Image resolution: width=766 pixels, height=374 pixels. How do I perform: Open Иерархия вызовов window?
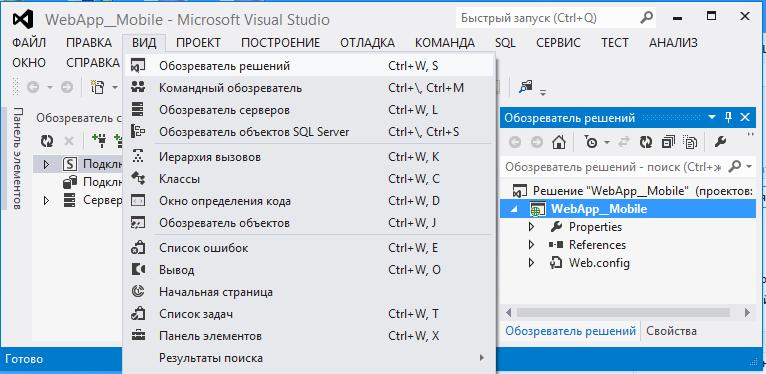point(309,157)
